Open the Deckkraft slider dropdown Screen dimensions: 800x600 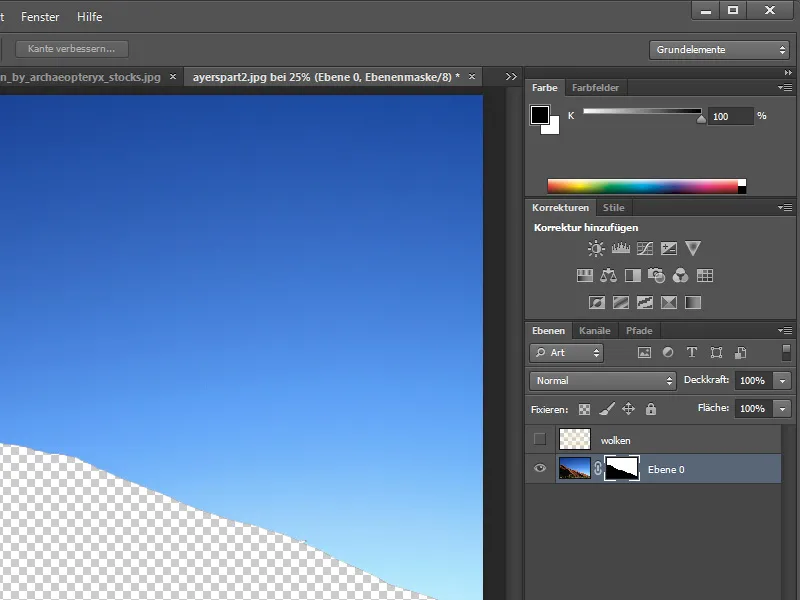[782, 381]
